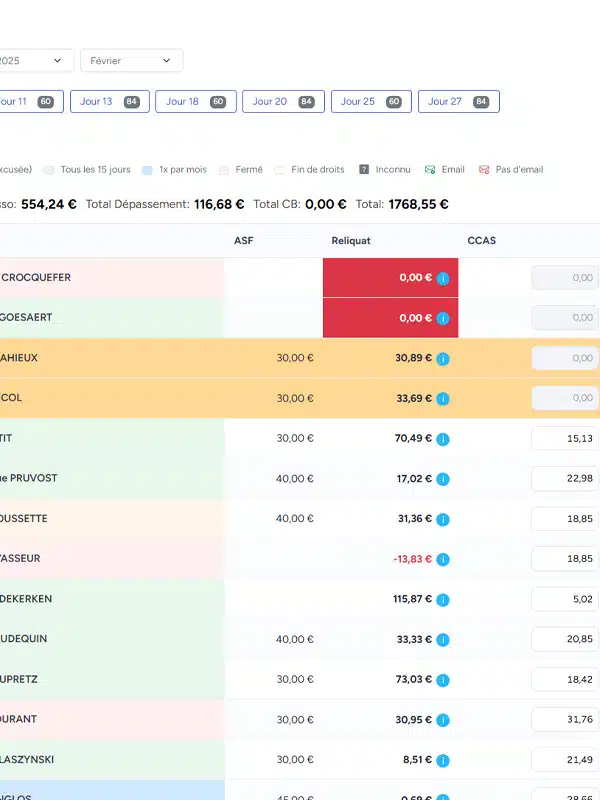Open the Jour 25 tab

pyautogui.click(x=371, y=102)
